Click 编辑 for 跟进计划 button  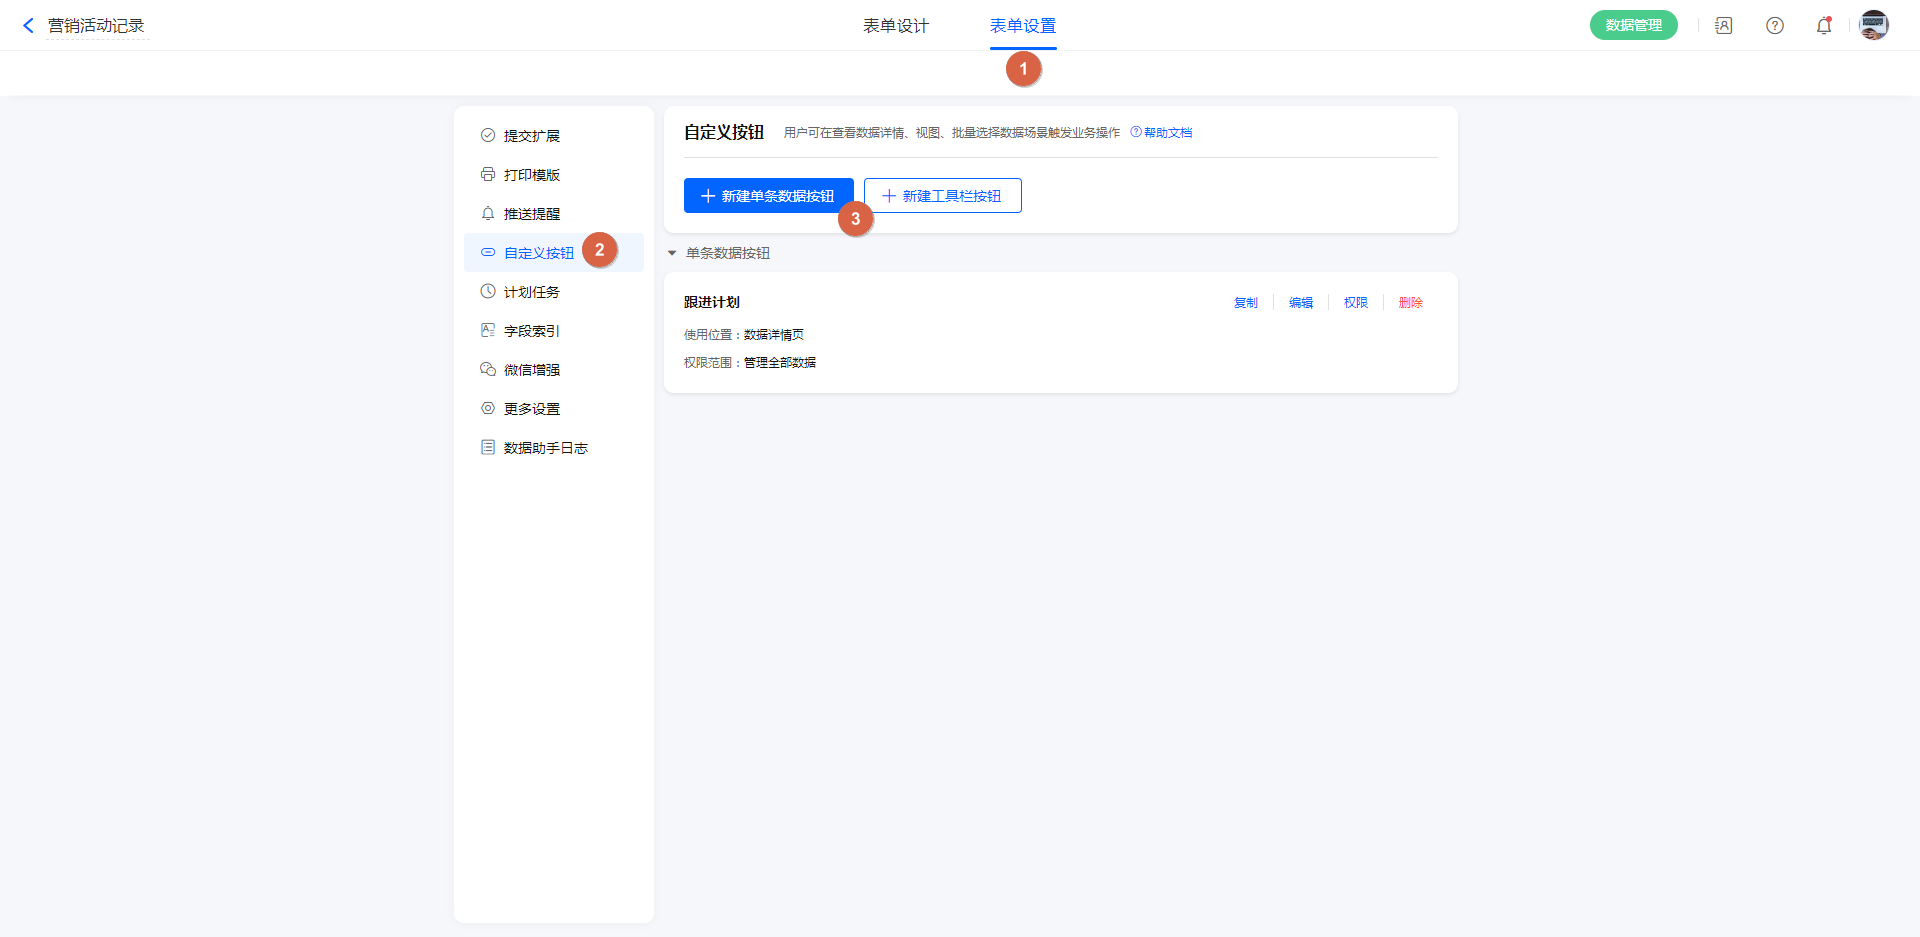(1300, 303)
